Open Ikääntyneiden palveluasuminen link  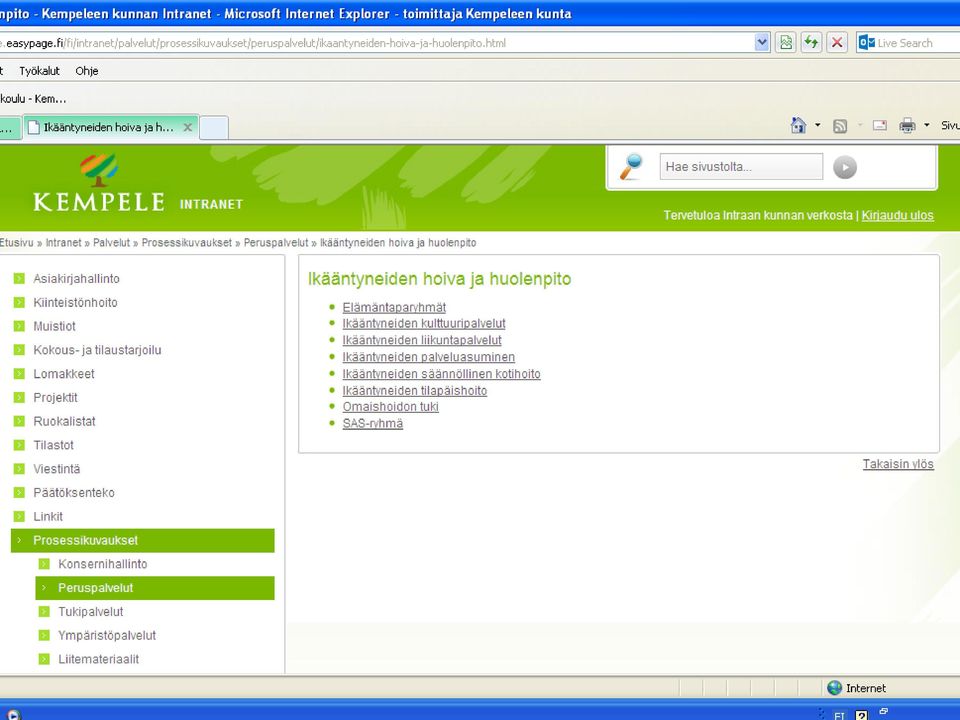pyautogui.click(x=429, y=357)
